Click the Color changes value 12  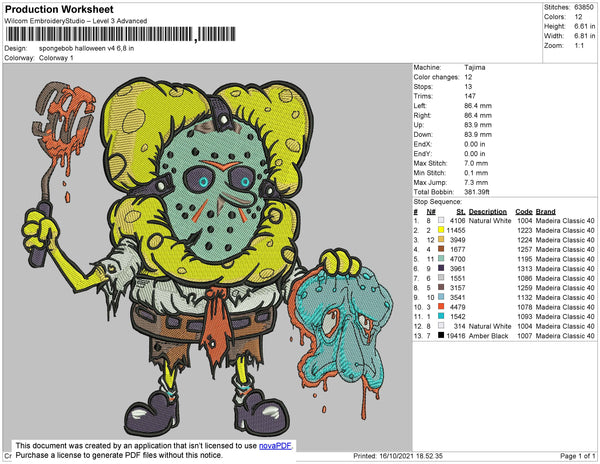tap(468, 77)
